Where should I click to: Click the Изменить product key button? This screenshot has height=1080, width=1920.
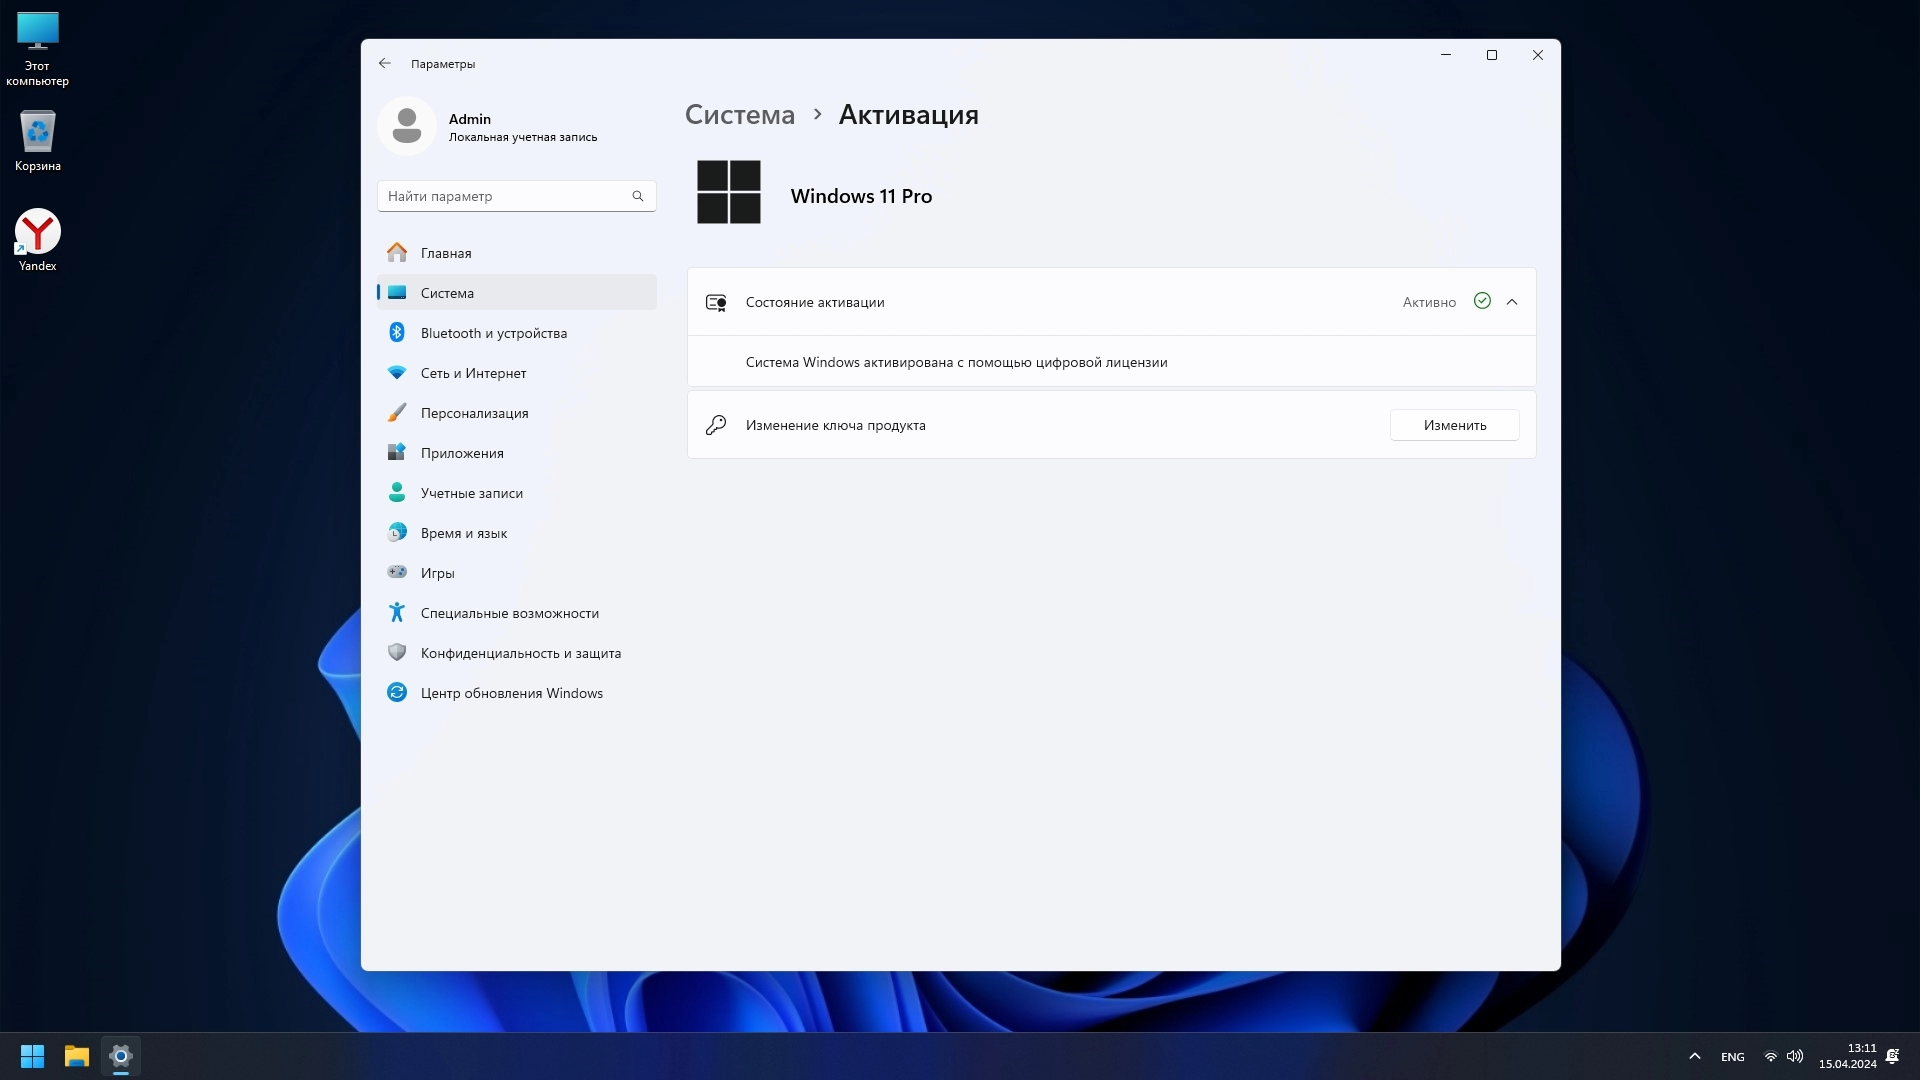1454,425
